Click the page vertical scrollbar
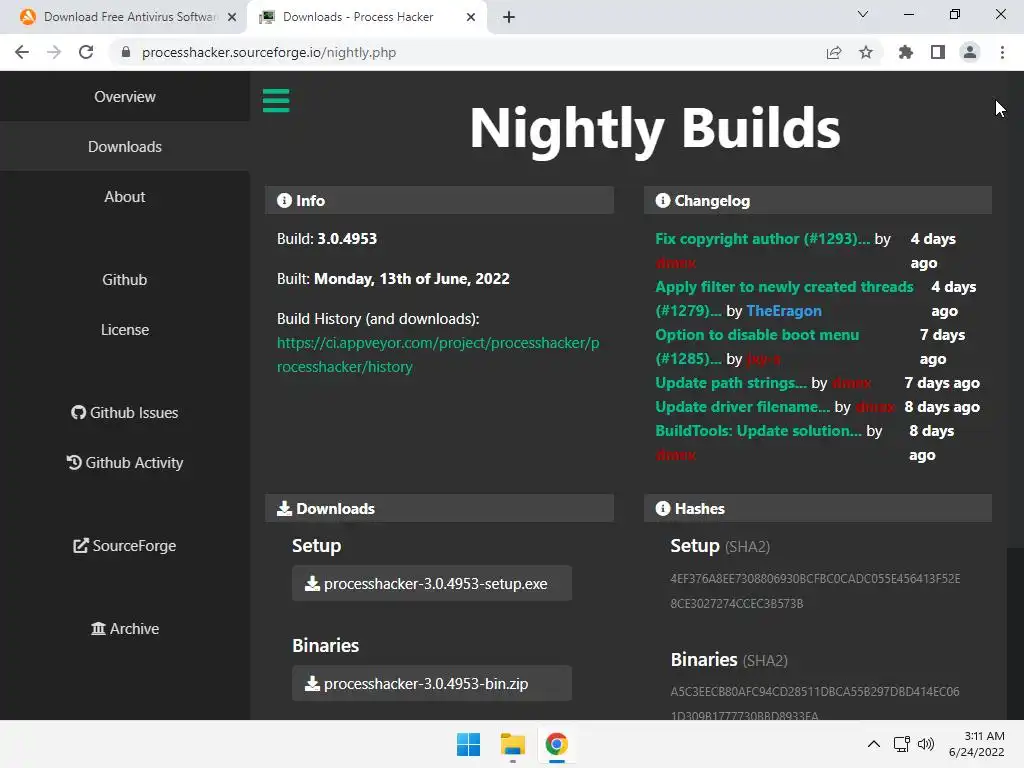 pos(1016,395)
